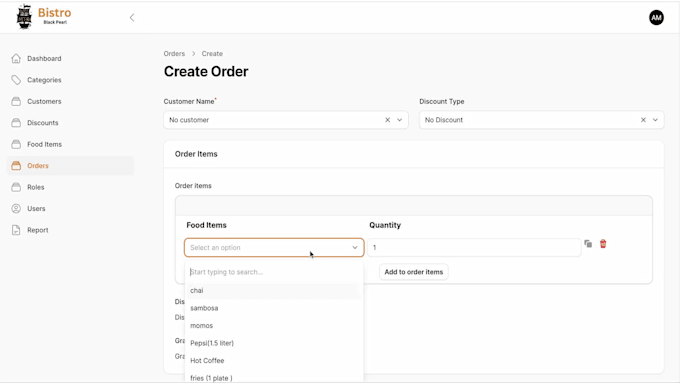The image size is (680, 383).
Task: Delete the order item with trash icon
Action: 603,244
